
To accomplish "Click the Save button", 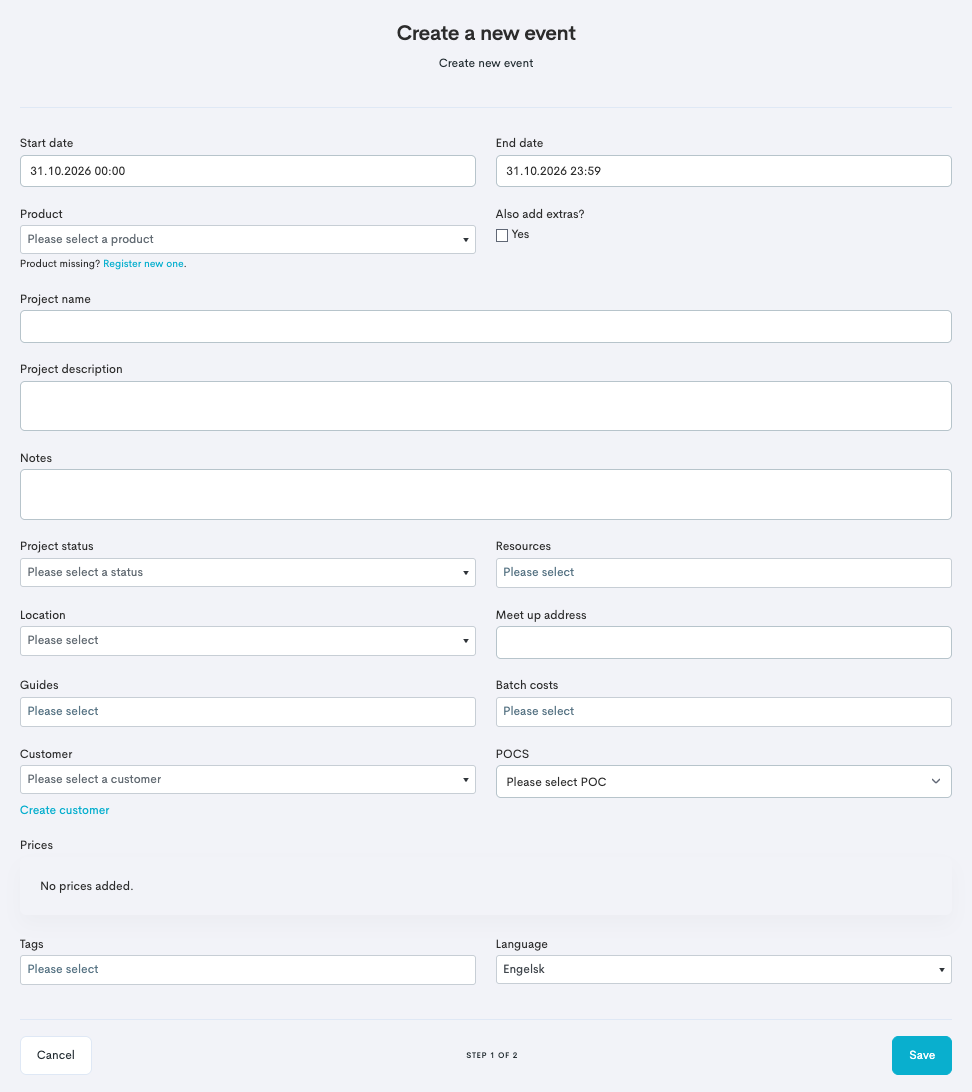I will tap(921, 1055).
